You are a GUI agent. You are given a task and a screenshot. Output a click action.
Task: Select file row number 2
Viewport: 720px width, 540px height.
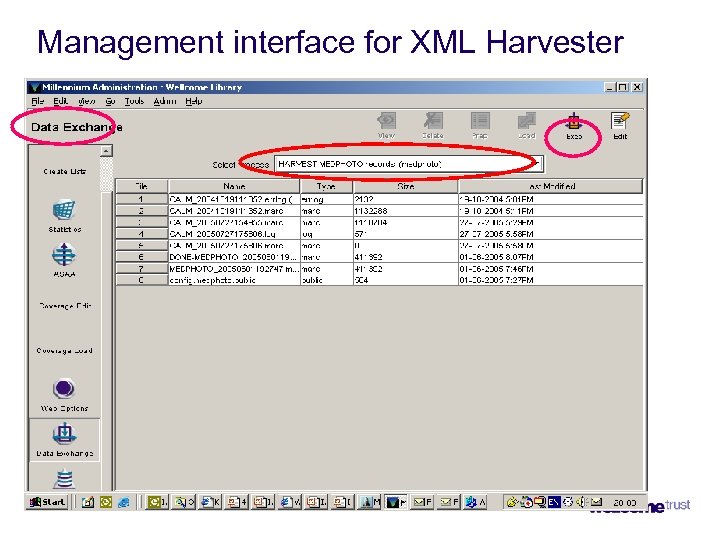click(141, 211)
